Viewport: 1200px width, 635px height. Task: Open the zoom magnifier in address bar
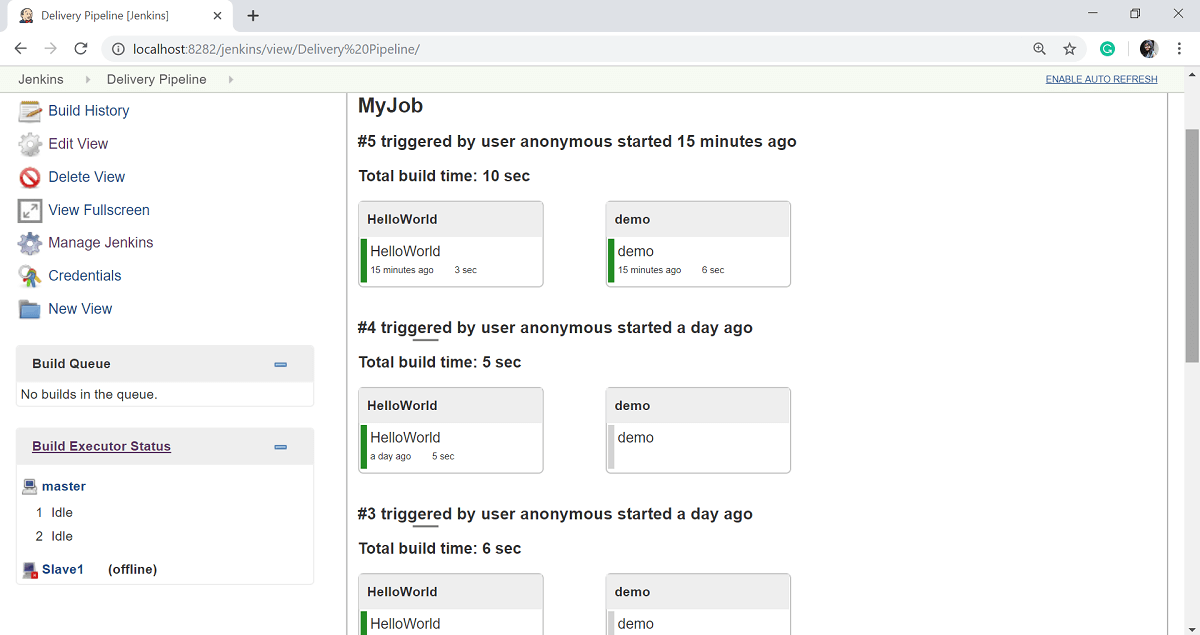pos(1040,49)
